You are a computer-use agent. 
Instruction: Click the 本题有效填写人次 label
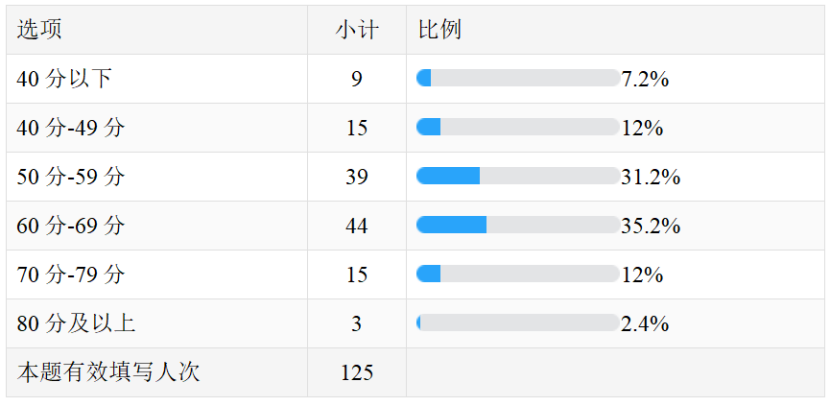point(108,372)
